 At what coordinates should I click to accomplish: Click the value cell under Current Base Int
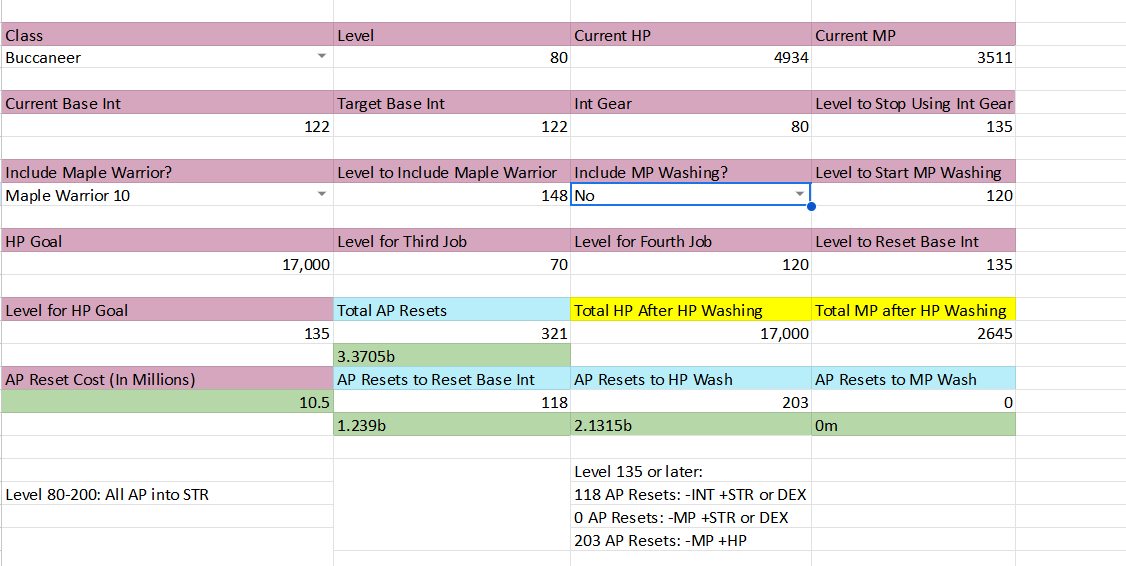(x=167, y=127)
